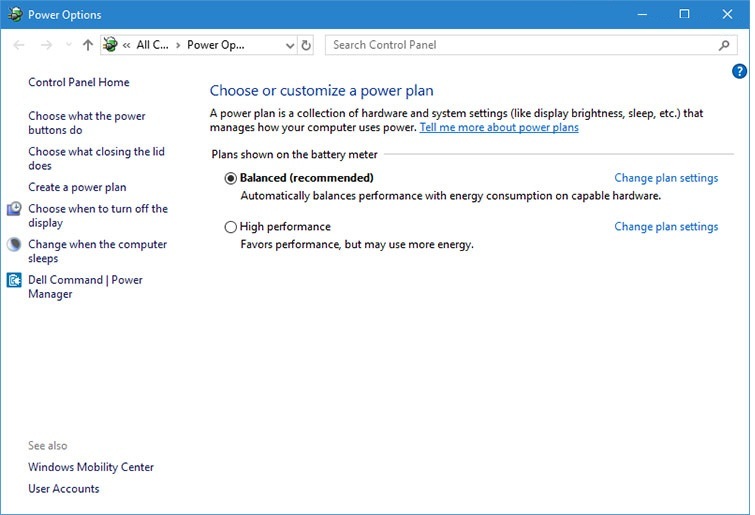The image size is (755, 515).
Task: Open Tell me more about power plans
Action: (x=499, y=128)
